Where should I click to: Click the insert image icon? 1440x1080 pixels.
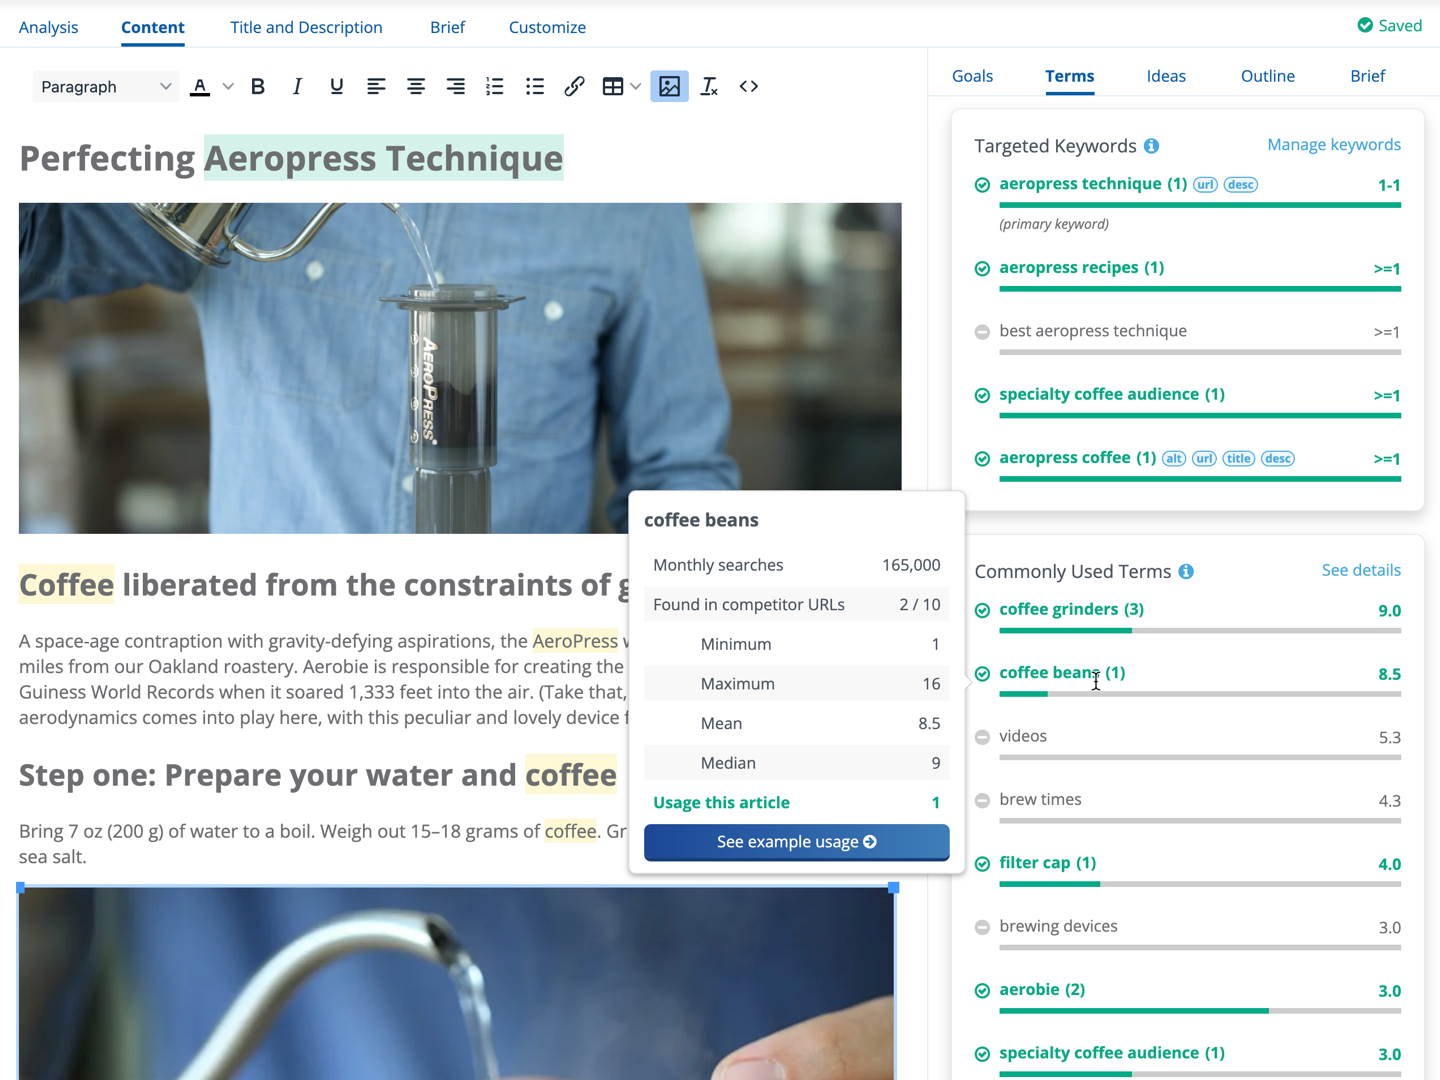pos(669,86)
